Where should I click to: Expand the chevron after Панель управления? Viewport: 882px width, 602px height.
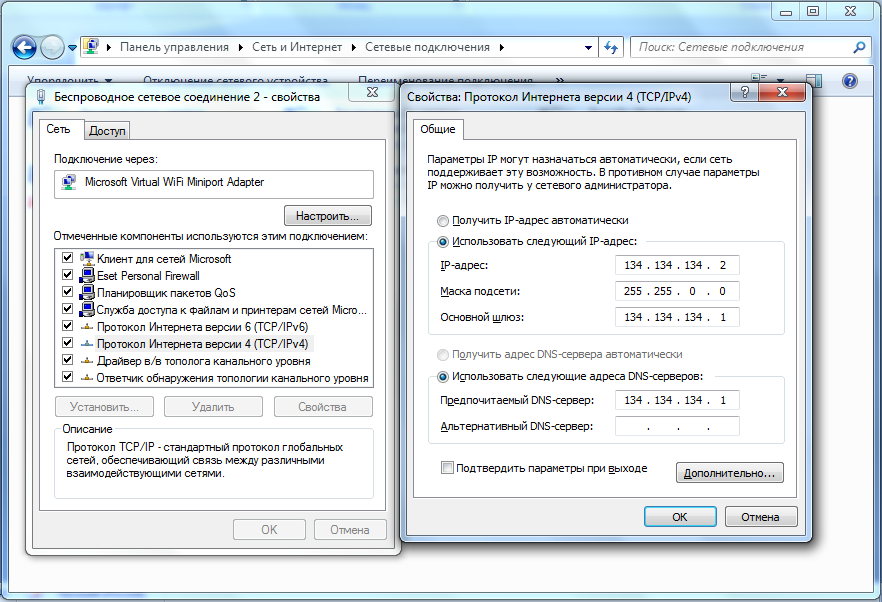click(109, 47)
